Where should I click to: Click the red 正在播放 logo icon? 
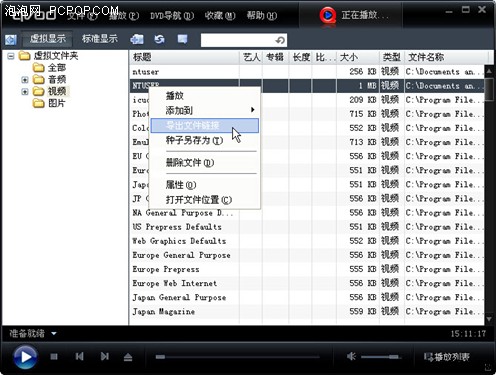click(327, 15)
